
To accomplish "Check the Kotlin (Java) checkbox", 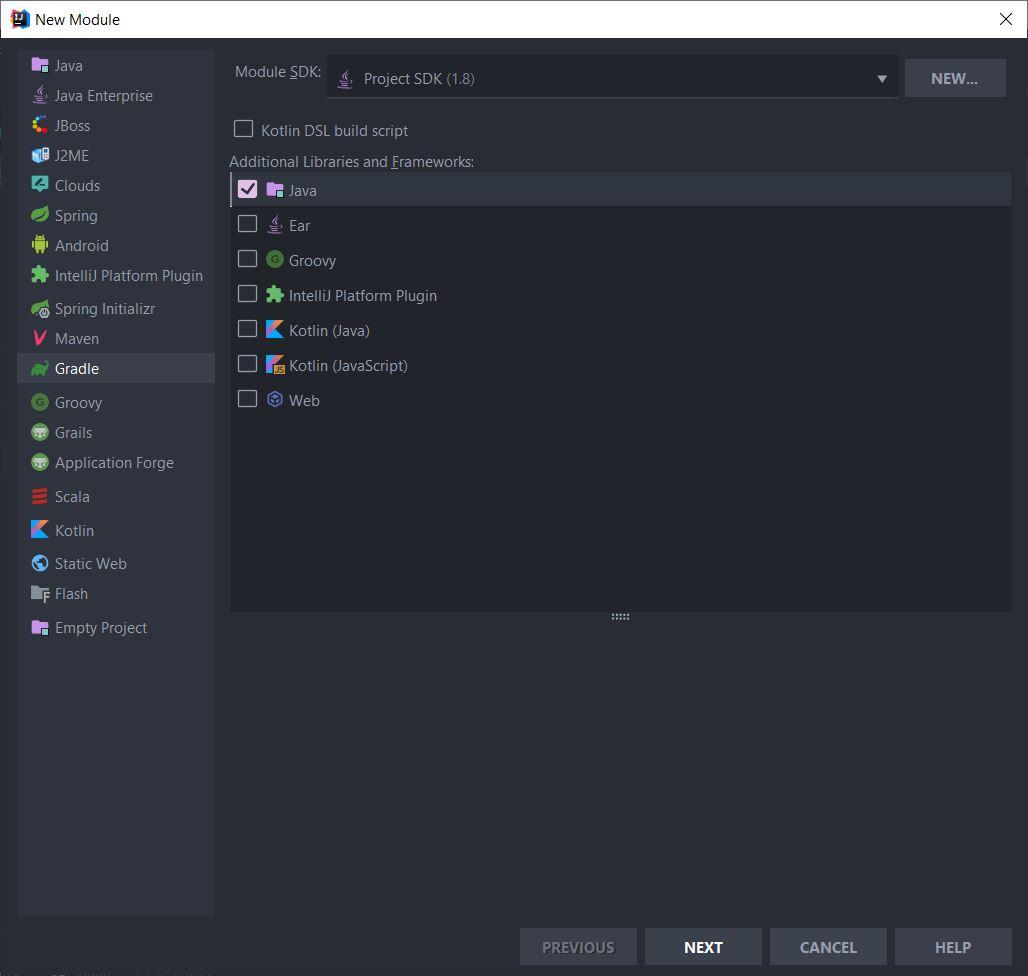I will click(x=247, y=328).
